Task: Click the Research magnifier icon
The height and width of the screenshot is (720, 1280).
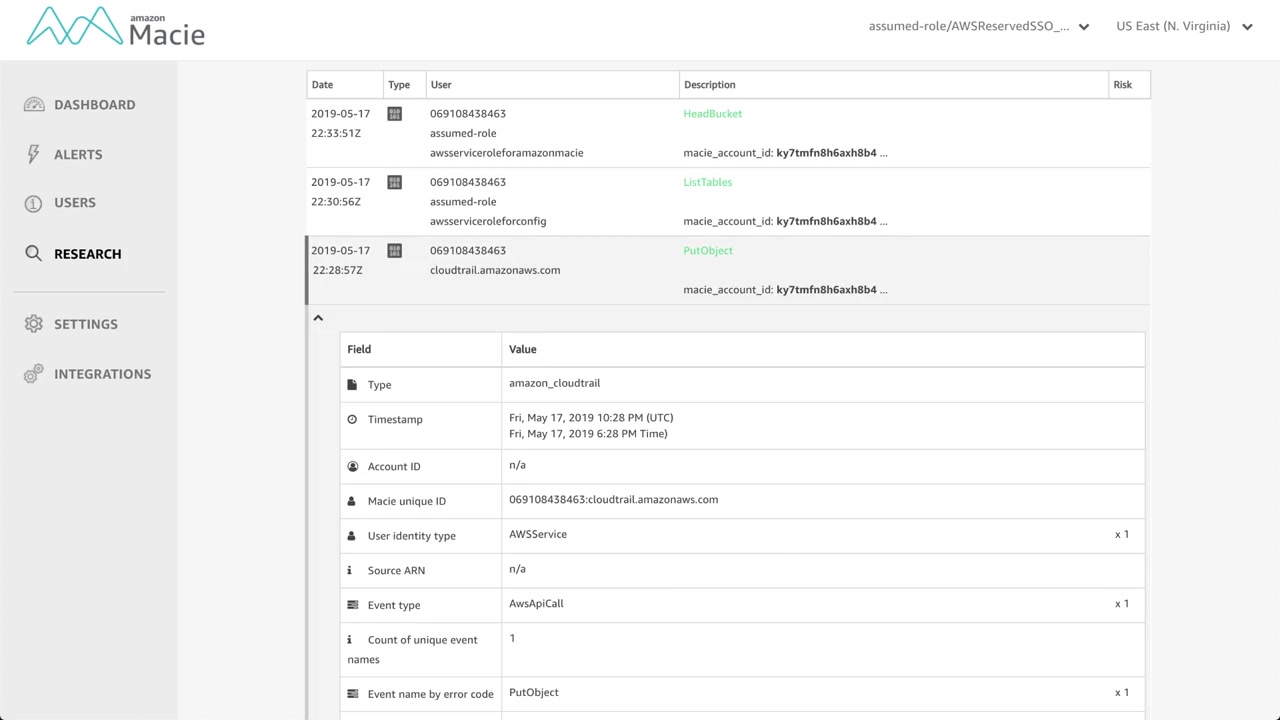Action: click(34, 254)
